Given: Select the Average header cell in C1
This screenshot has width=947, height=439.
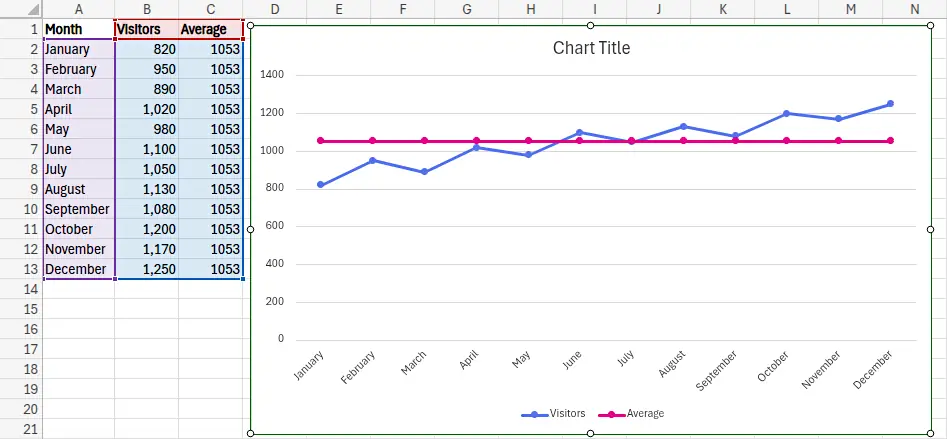Looking at the screenshot, I should tap(211, 29).
